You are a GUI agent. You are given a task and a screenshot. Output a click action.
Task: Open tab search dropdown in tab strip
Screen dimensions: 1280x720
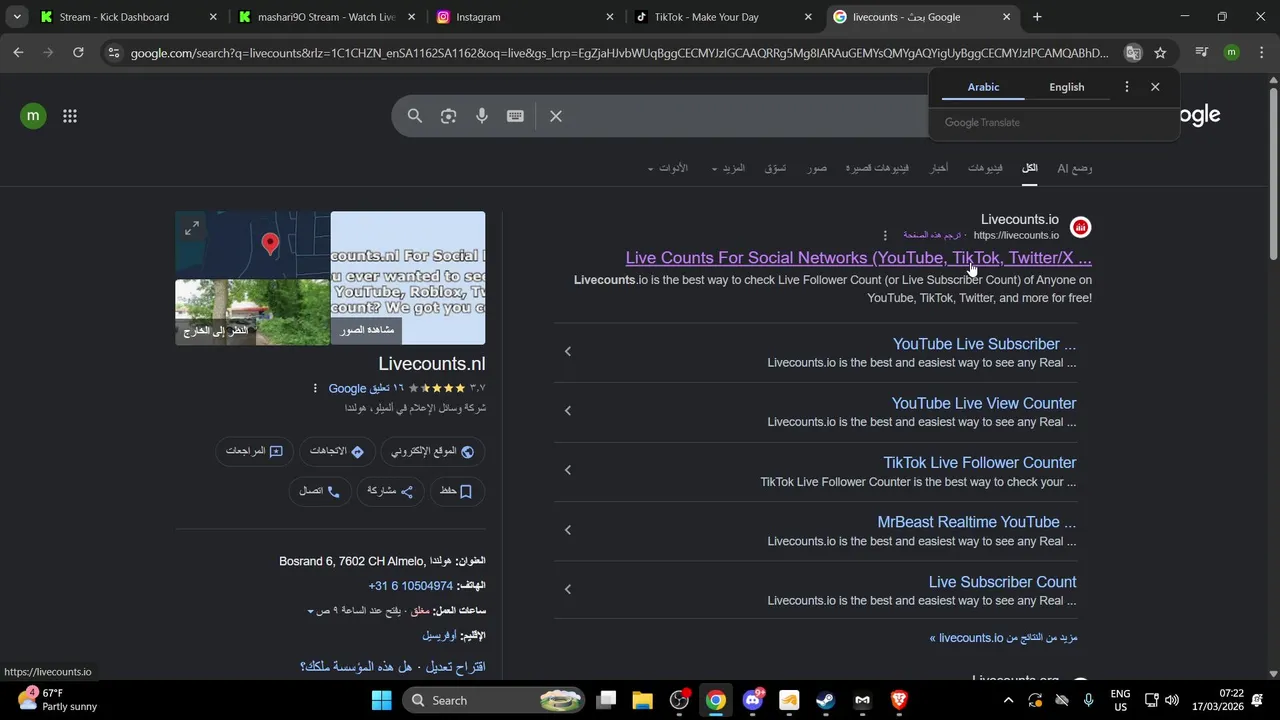pos(17,17)
